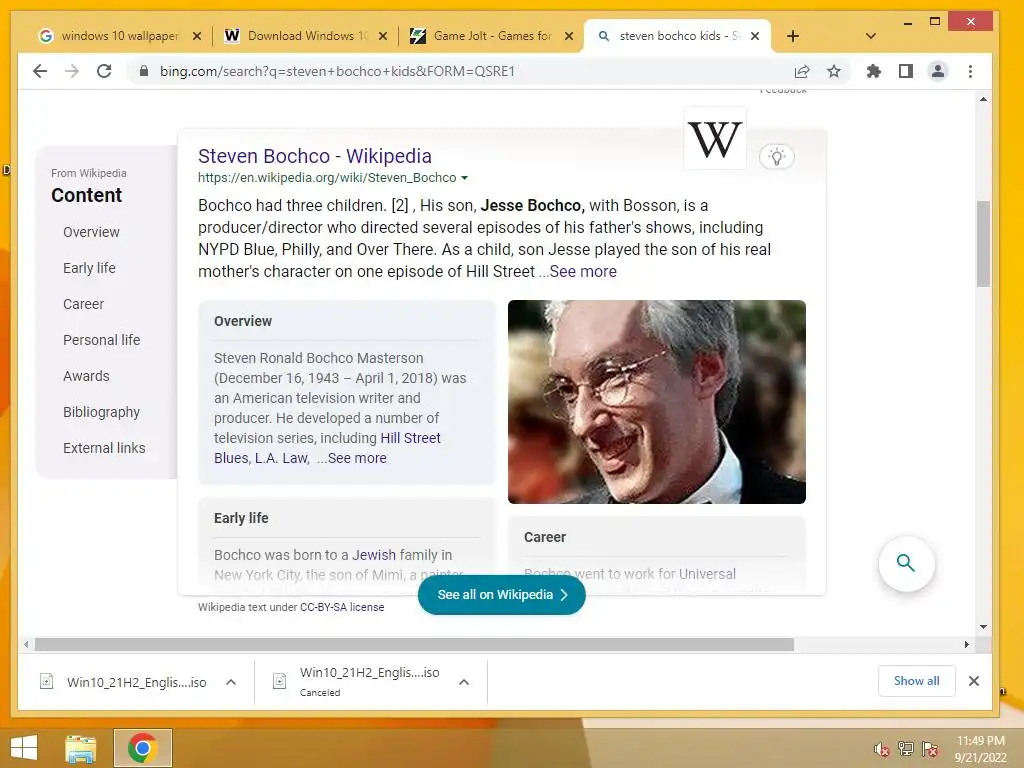The width and height of the screenshot is (1024, 768).
Task: Click Show all downloads button
Action: [916, 681]
